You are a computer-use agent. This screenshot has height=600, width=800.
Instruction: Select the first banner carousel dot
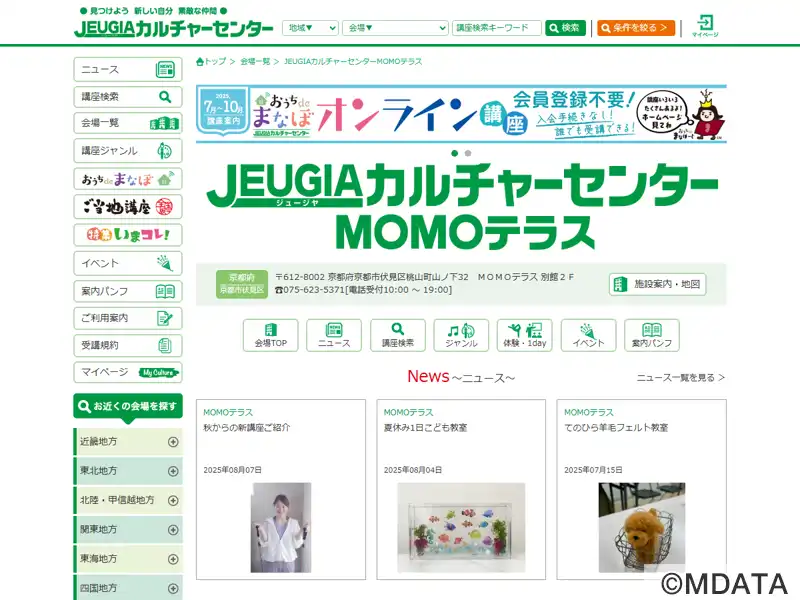tap(455, 153)
